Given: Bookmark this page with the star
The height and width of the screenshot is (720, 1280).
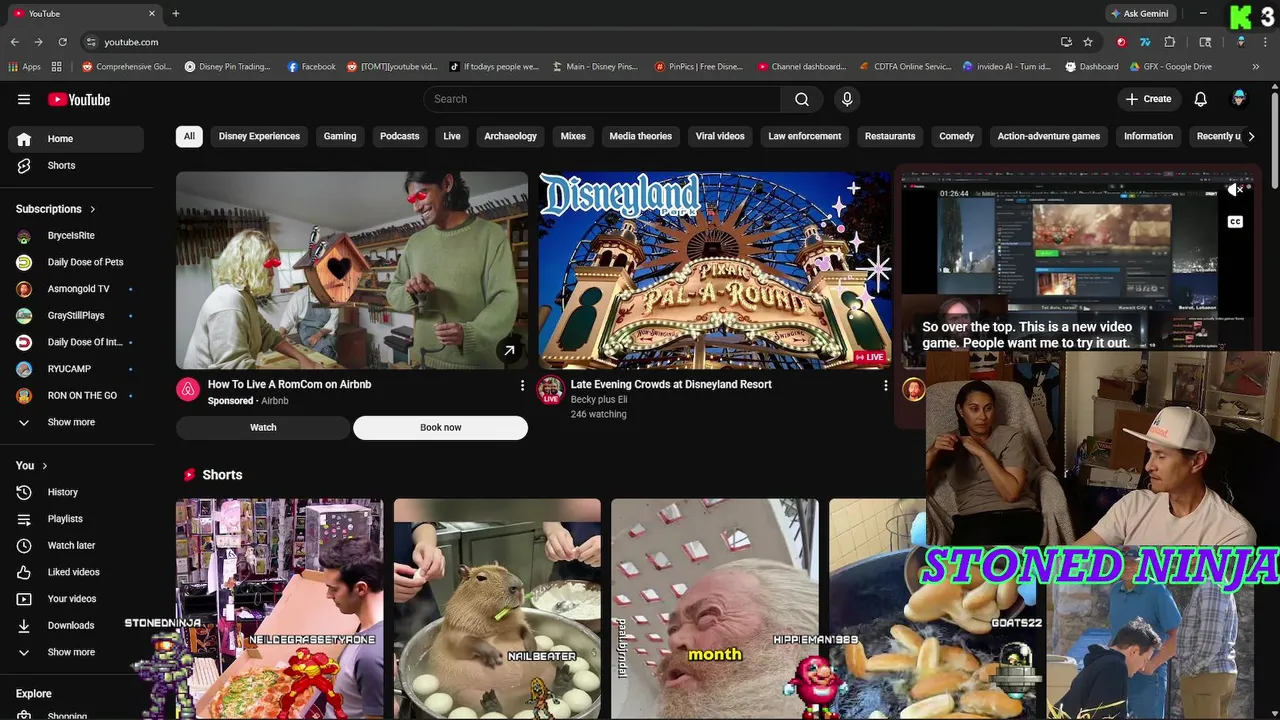Looking at the screenshot, I should [x=1088, y=42].
